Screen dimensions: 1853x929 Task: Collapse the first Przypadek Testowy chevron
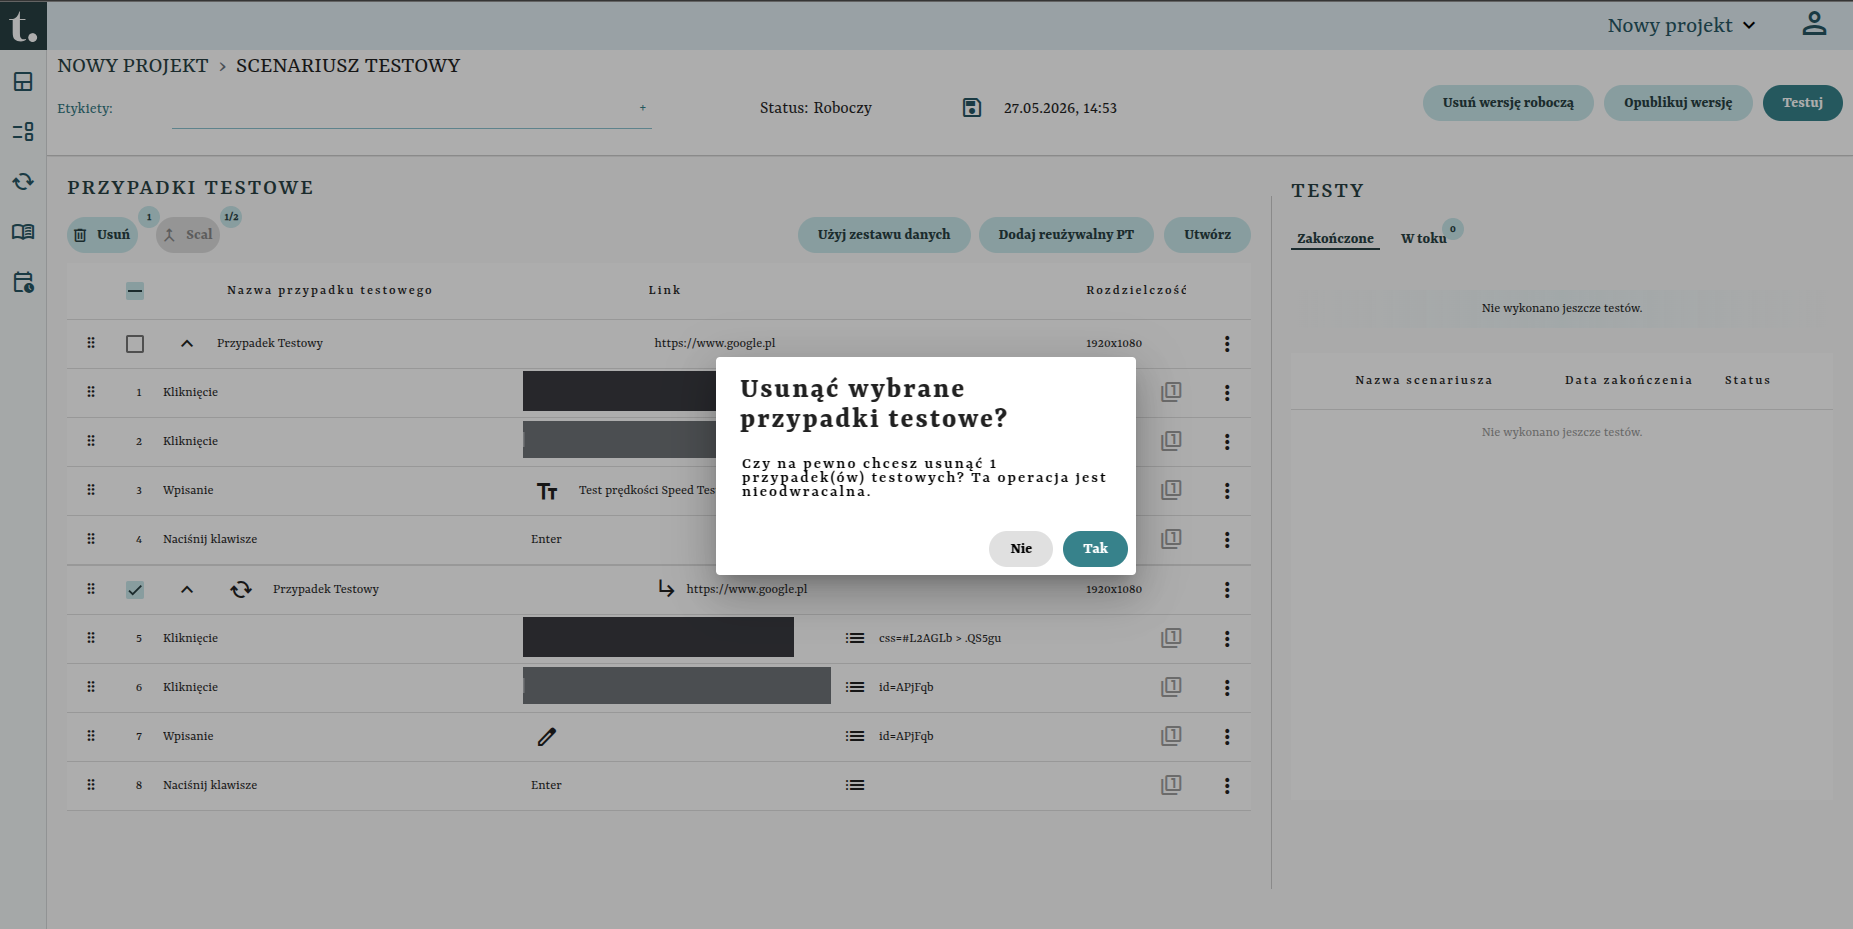tap(187, 344)
